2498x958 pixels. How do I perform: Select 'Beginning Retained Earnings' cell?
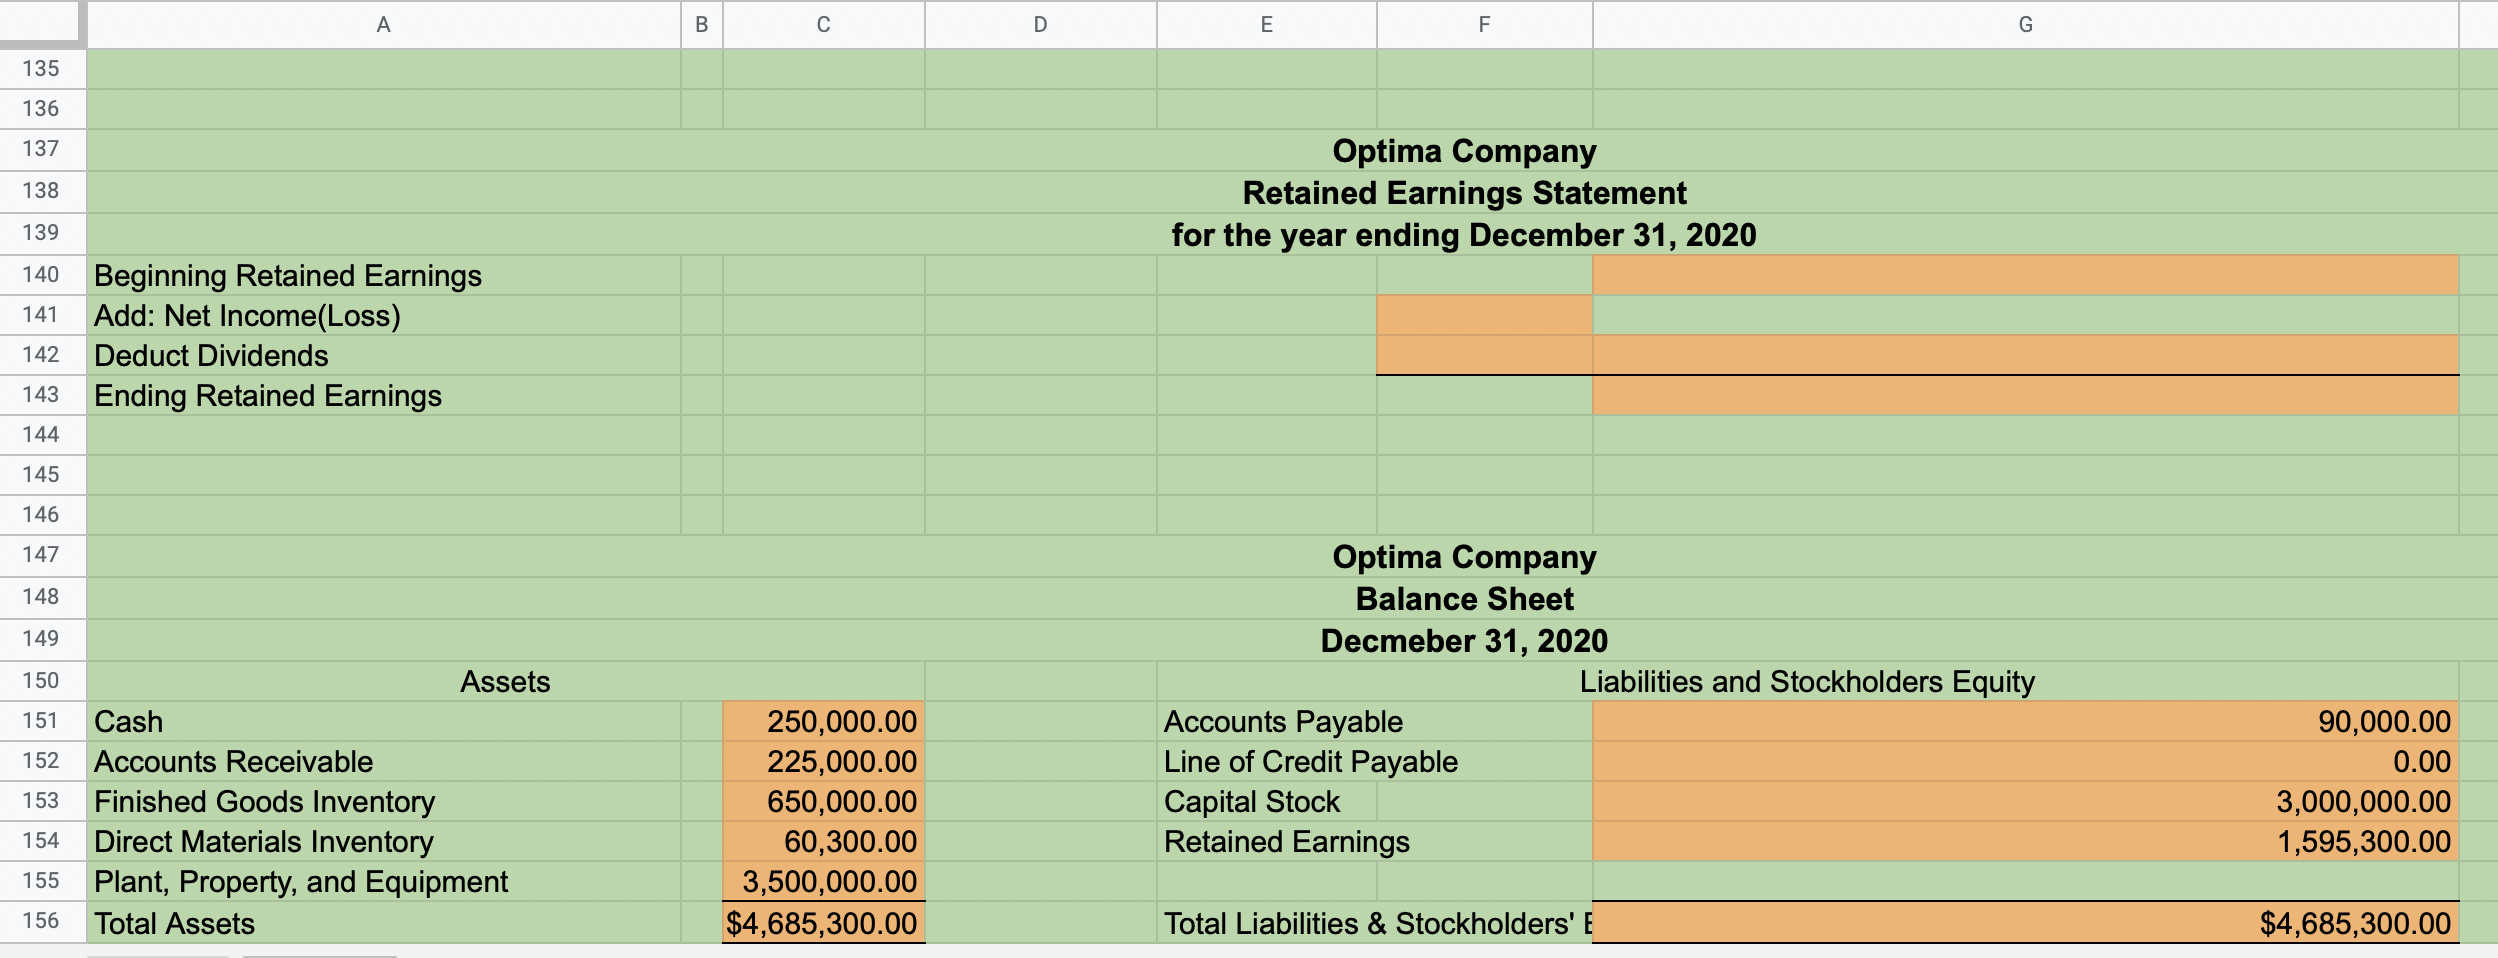click(384, 275)
